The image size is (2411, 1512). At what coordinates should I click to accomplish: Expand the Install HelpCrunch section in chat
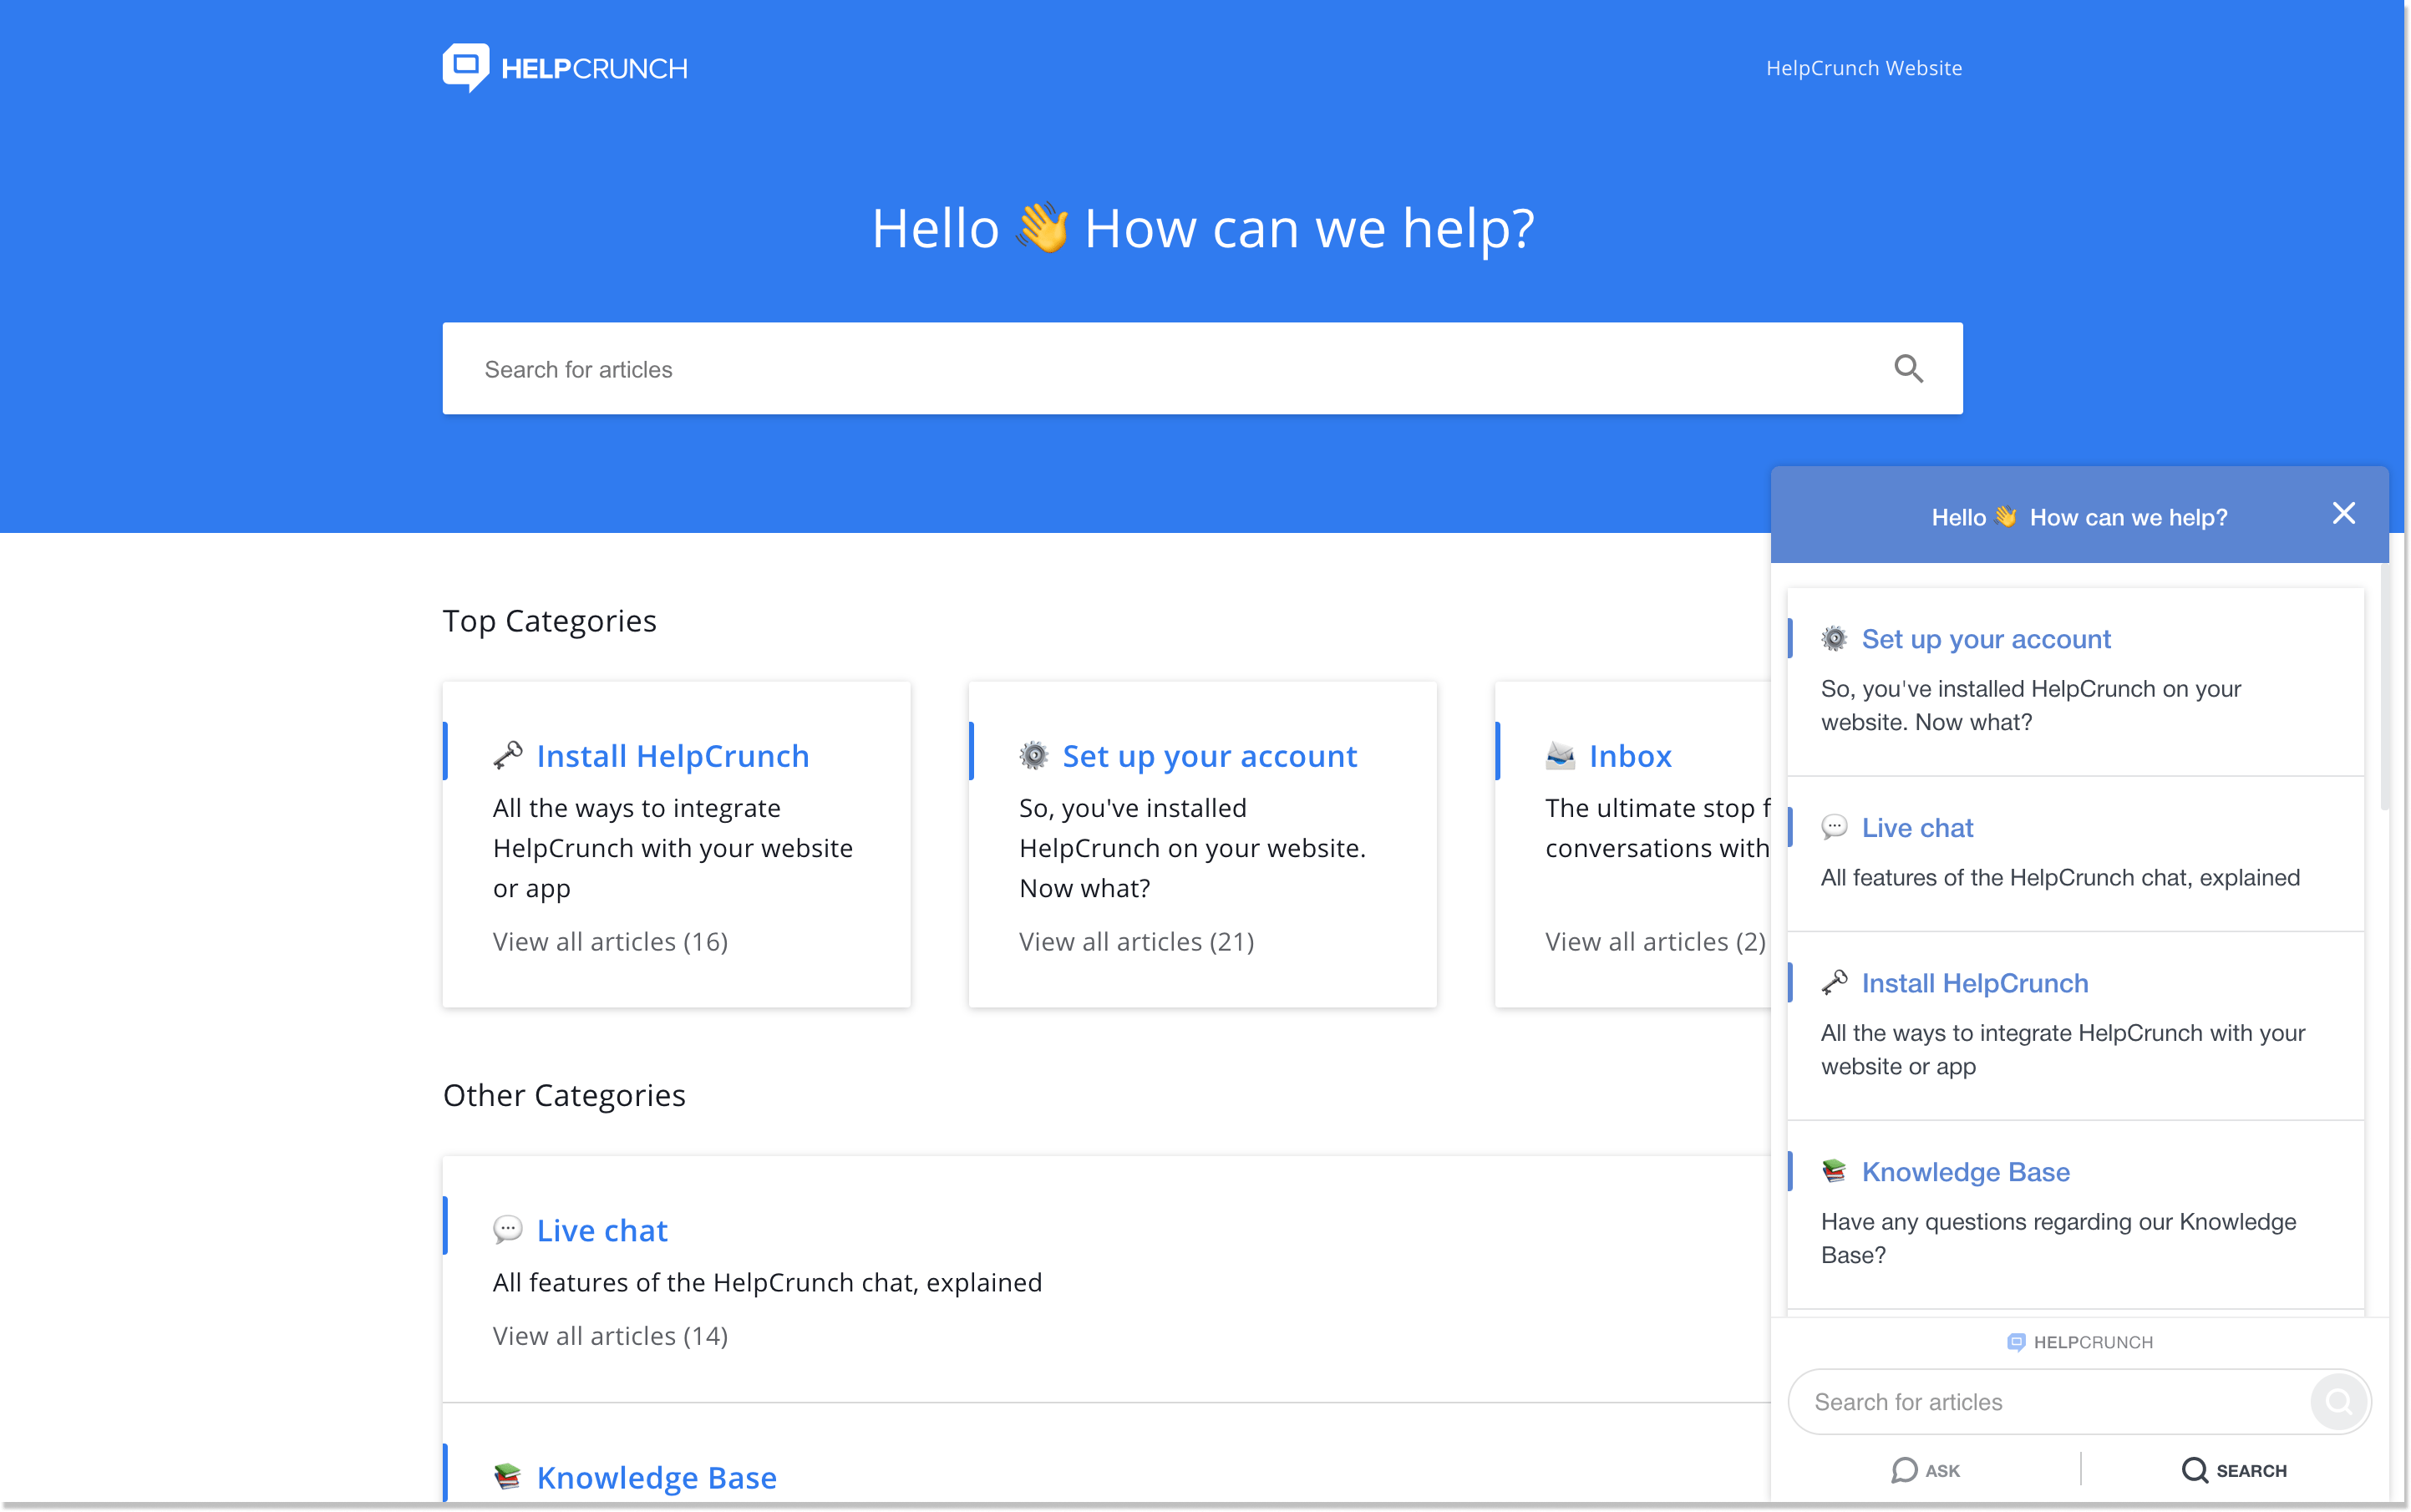pos(1976,984)
